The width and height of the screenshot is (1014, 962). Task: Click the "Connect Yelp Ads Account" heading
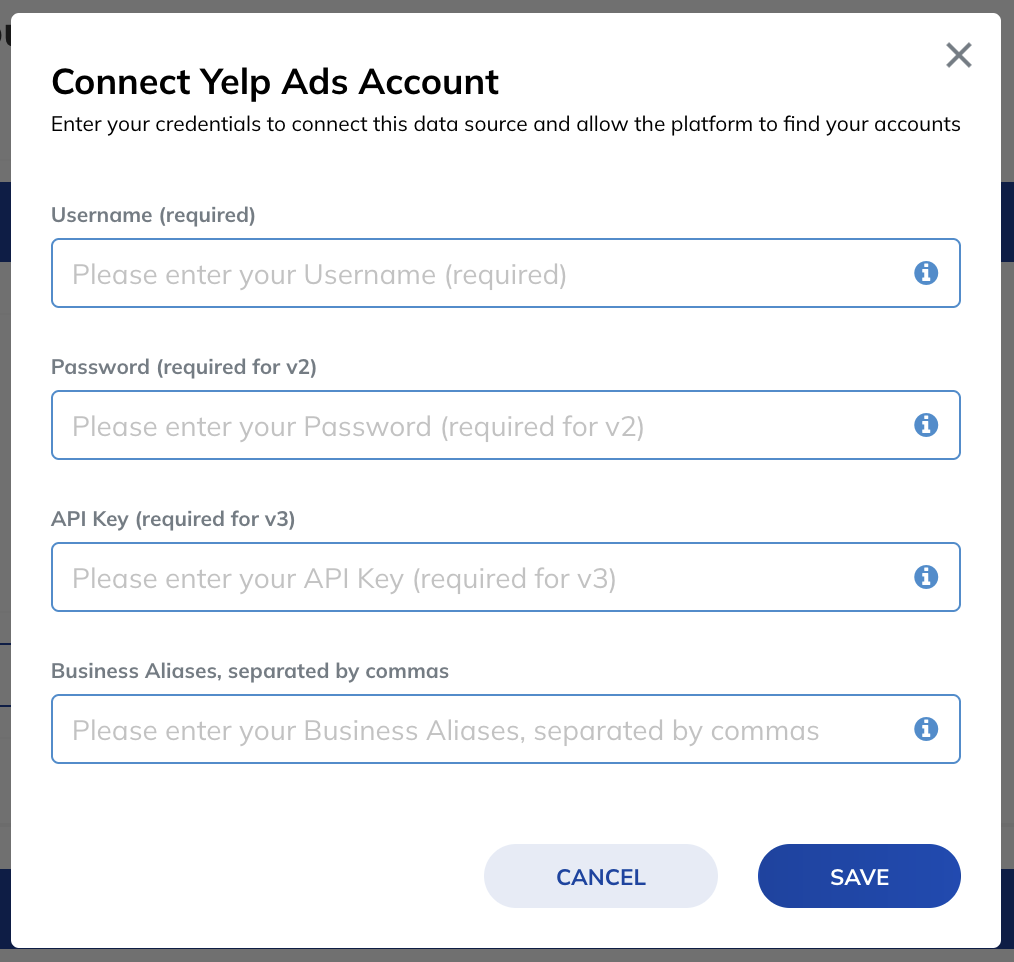tap(275, 81)
